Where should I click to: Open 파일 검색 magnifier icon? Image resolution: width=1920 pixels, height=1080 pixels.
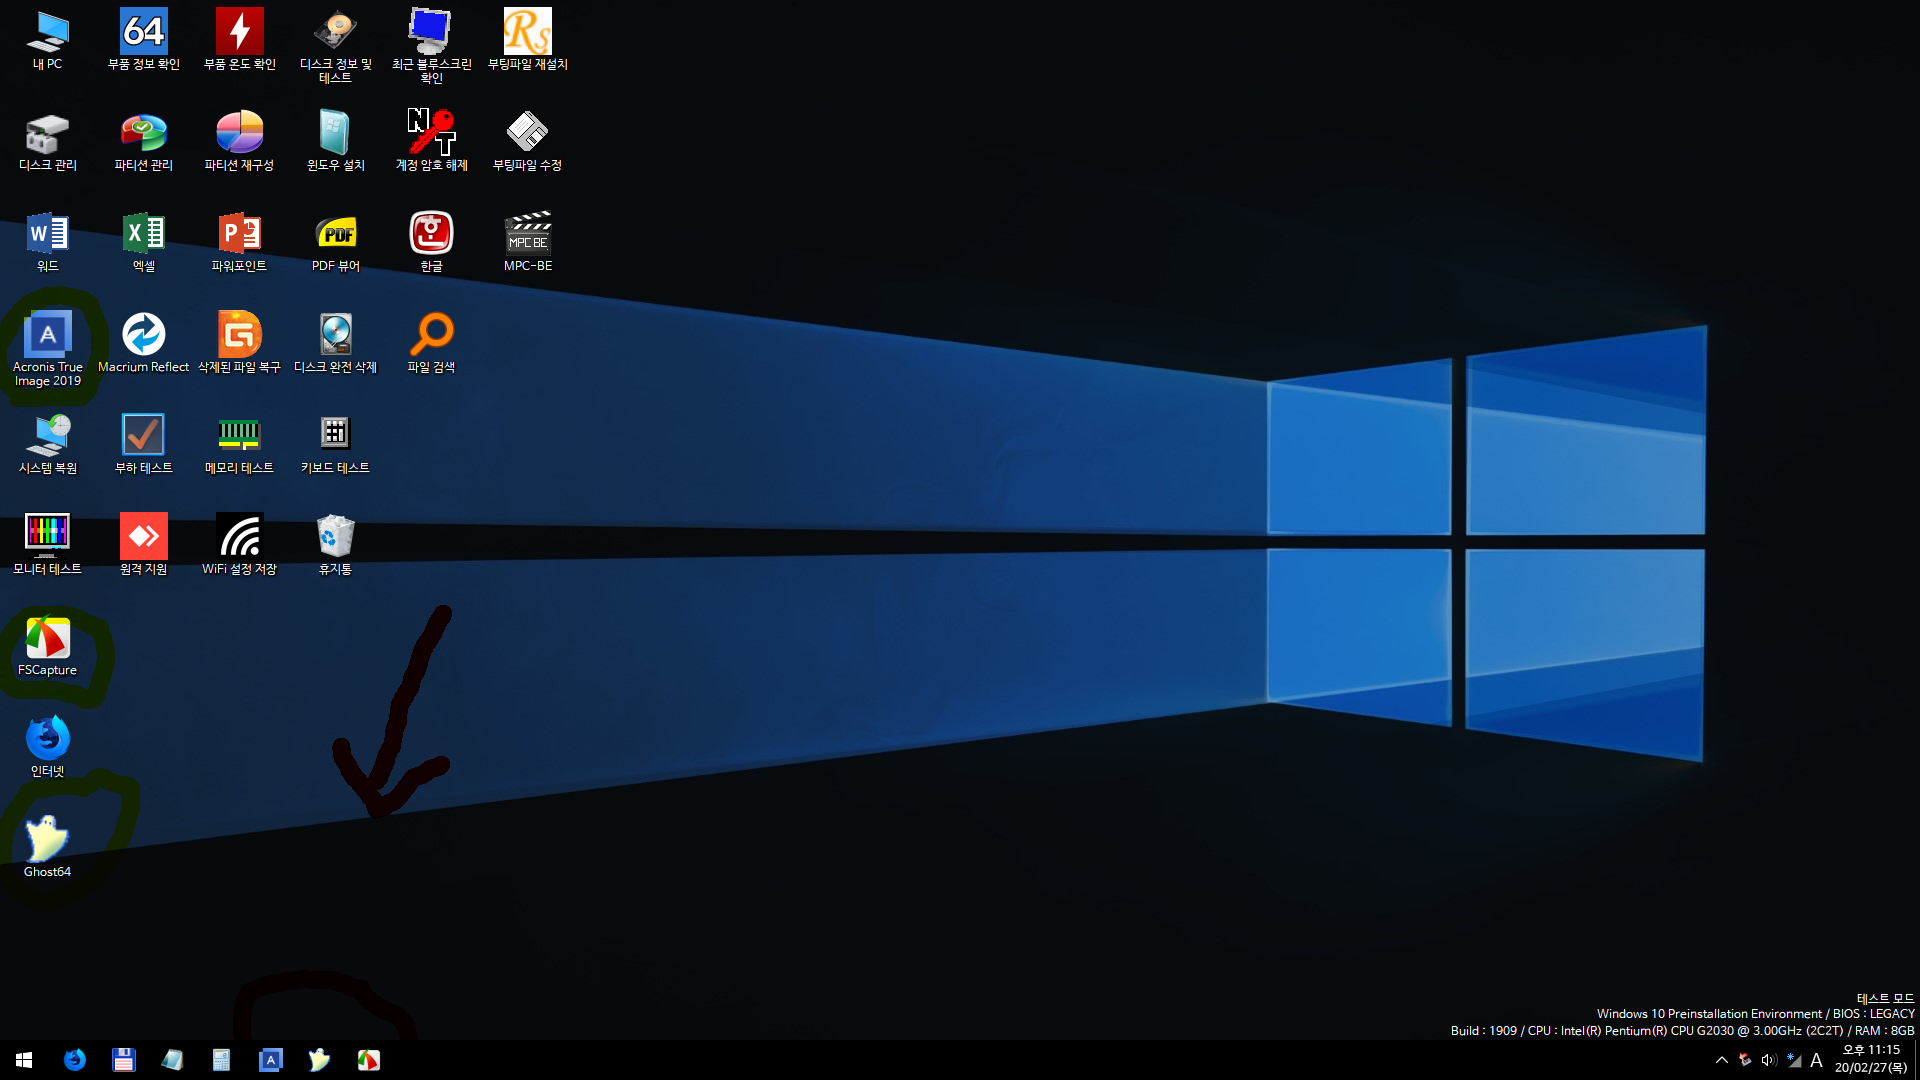(431, 343)
